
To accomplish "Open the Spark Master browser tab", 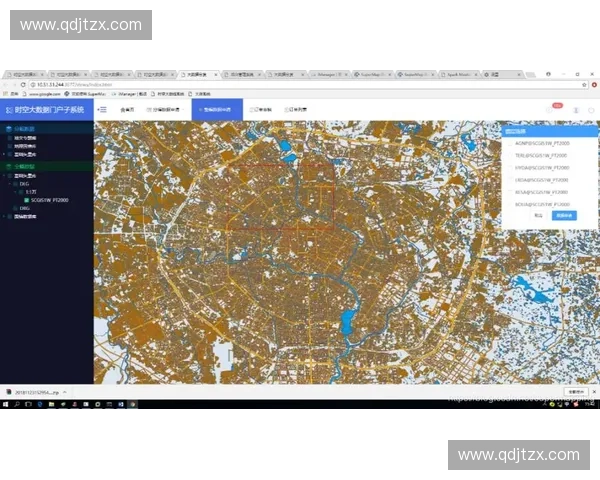I will 457,74.
